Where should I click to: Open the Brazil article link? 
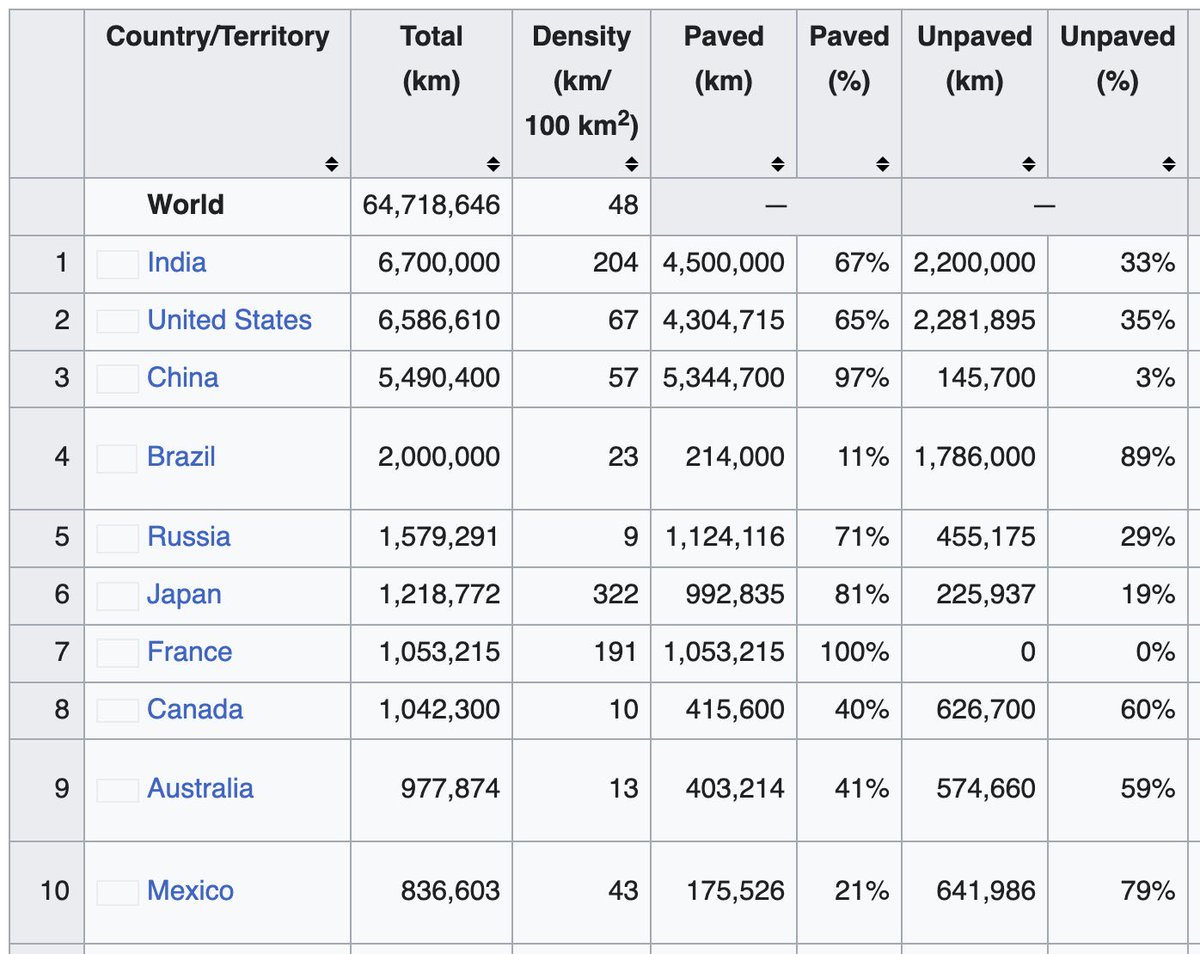[181, 457]
